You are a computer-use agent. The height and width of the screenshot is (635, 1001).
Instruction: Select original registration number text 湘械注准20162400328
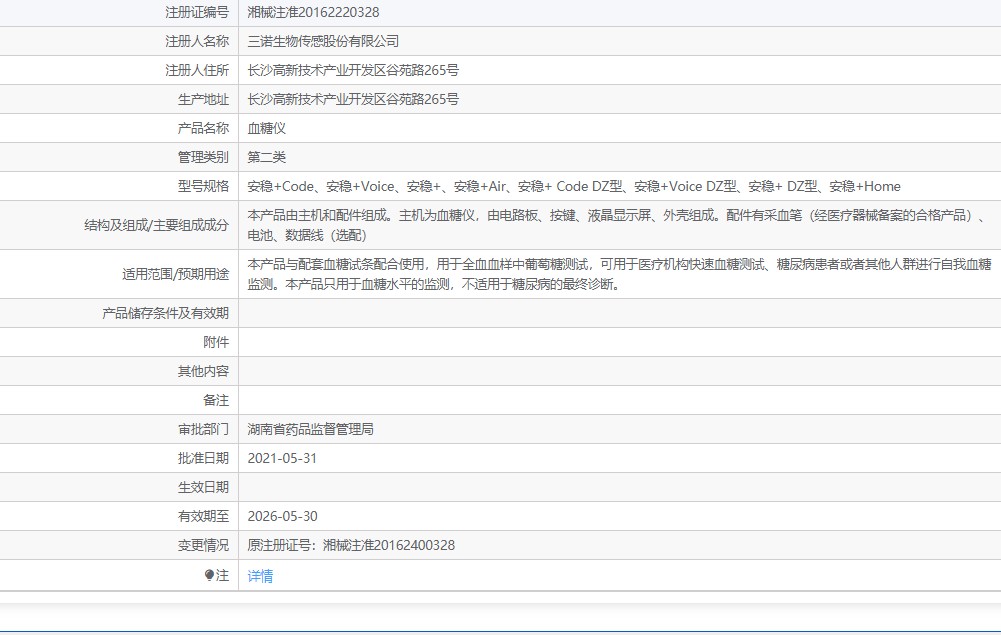point(389,546)
